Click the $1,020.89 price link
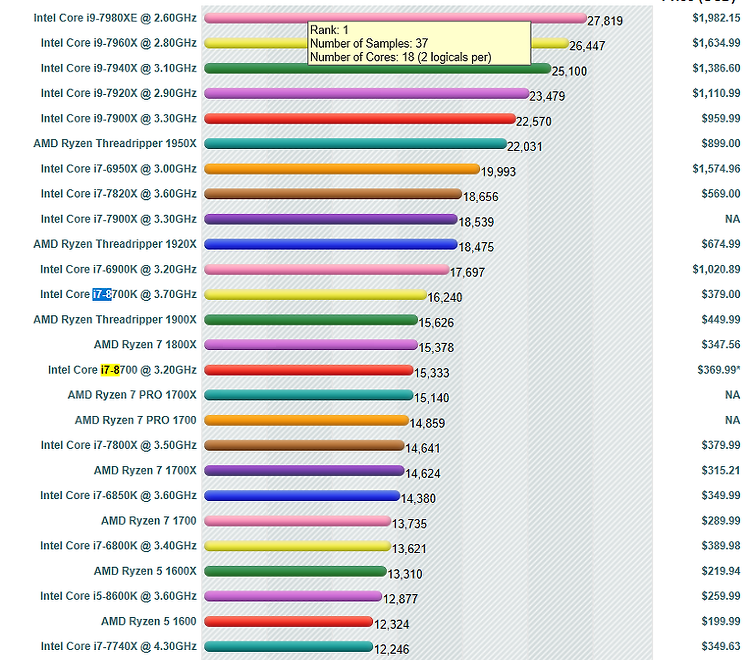 tap(716, 269)
